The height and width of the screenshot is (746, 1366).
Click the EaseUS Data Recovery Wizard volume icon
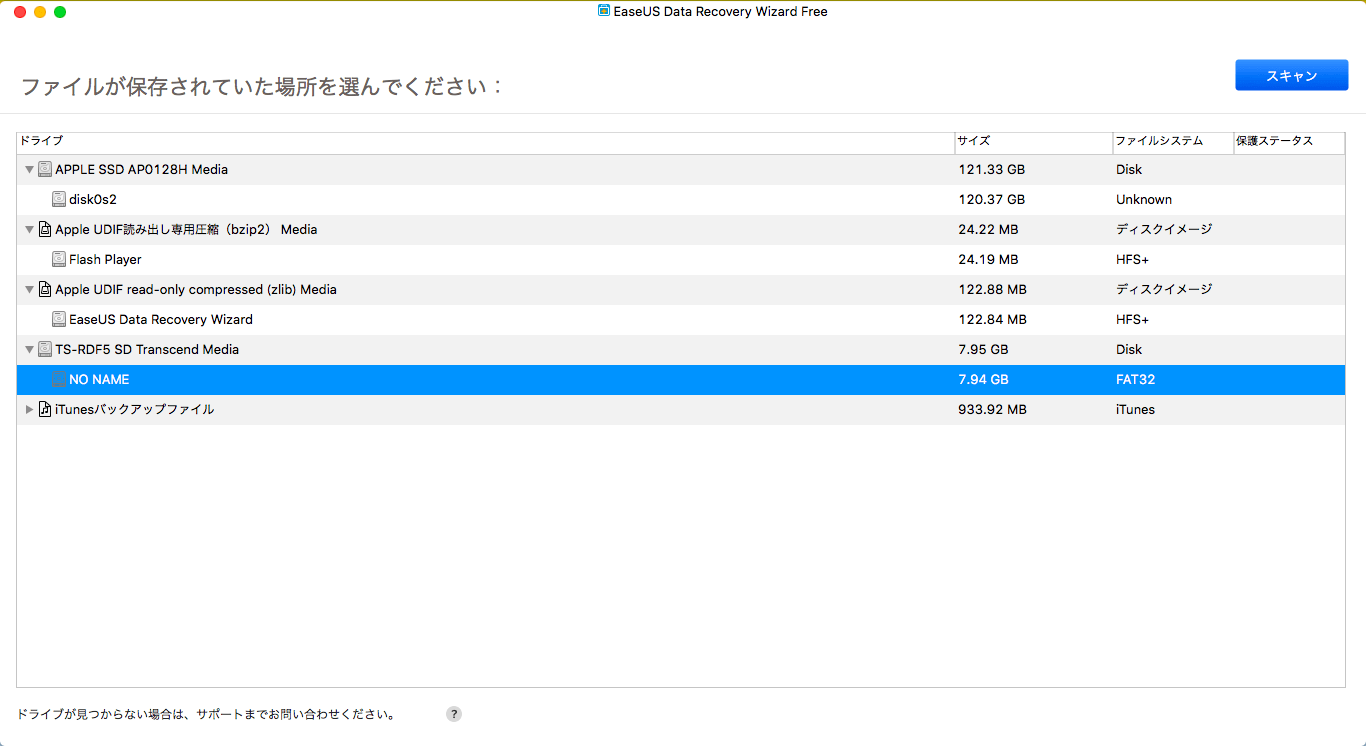(x=59, y=320)
